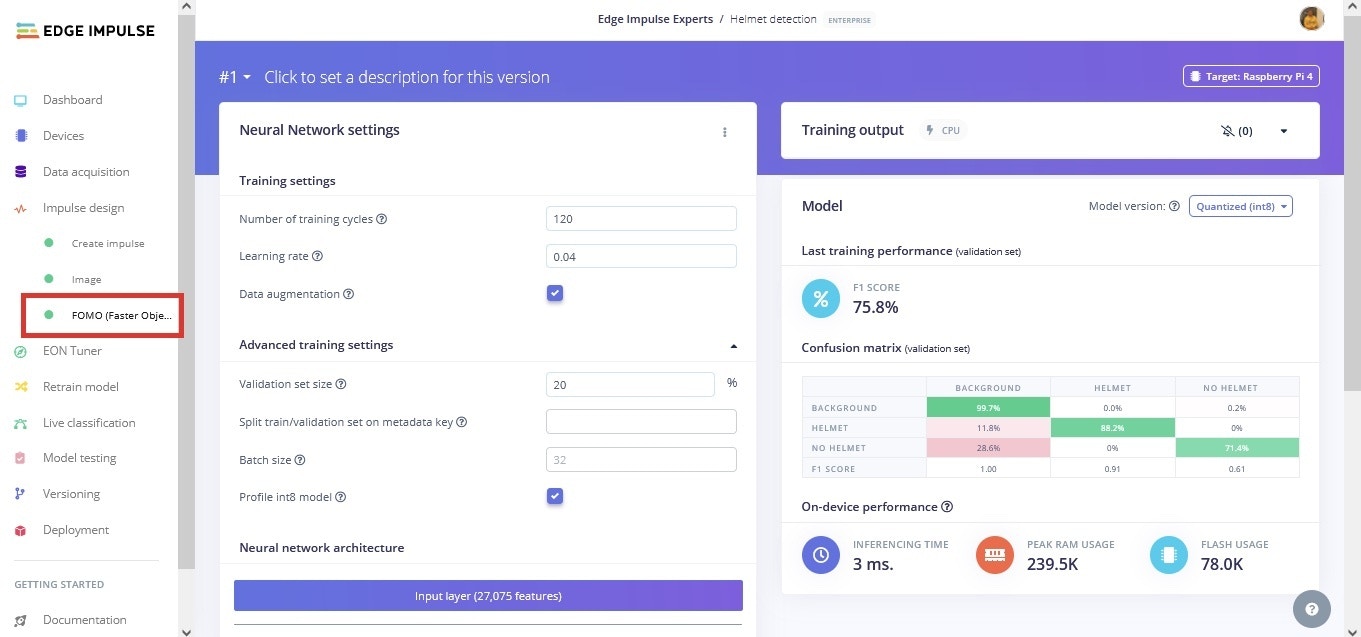The width and height of the screenshot is (1361, 637).
Task: Open the version #1 dropdown
Action: click(x=235, y=77)
